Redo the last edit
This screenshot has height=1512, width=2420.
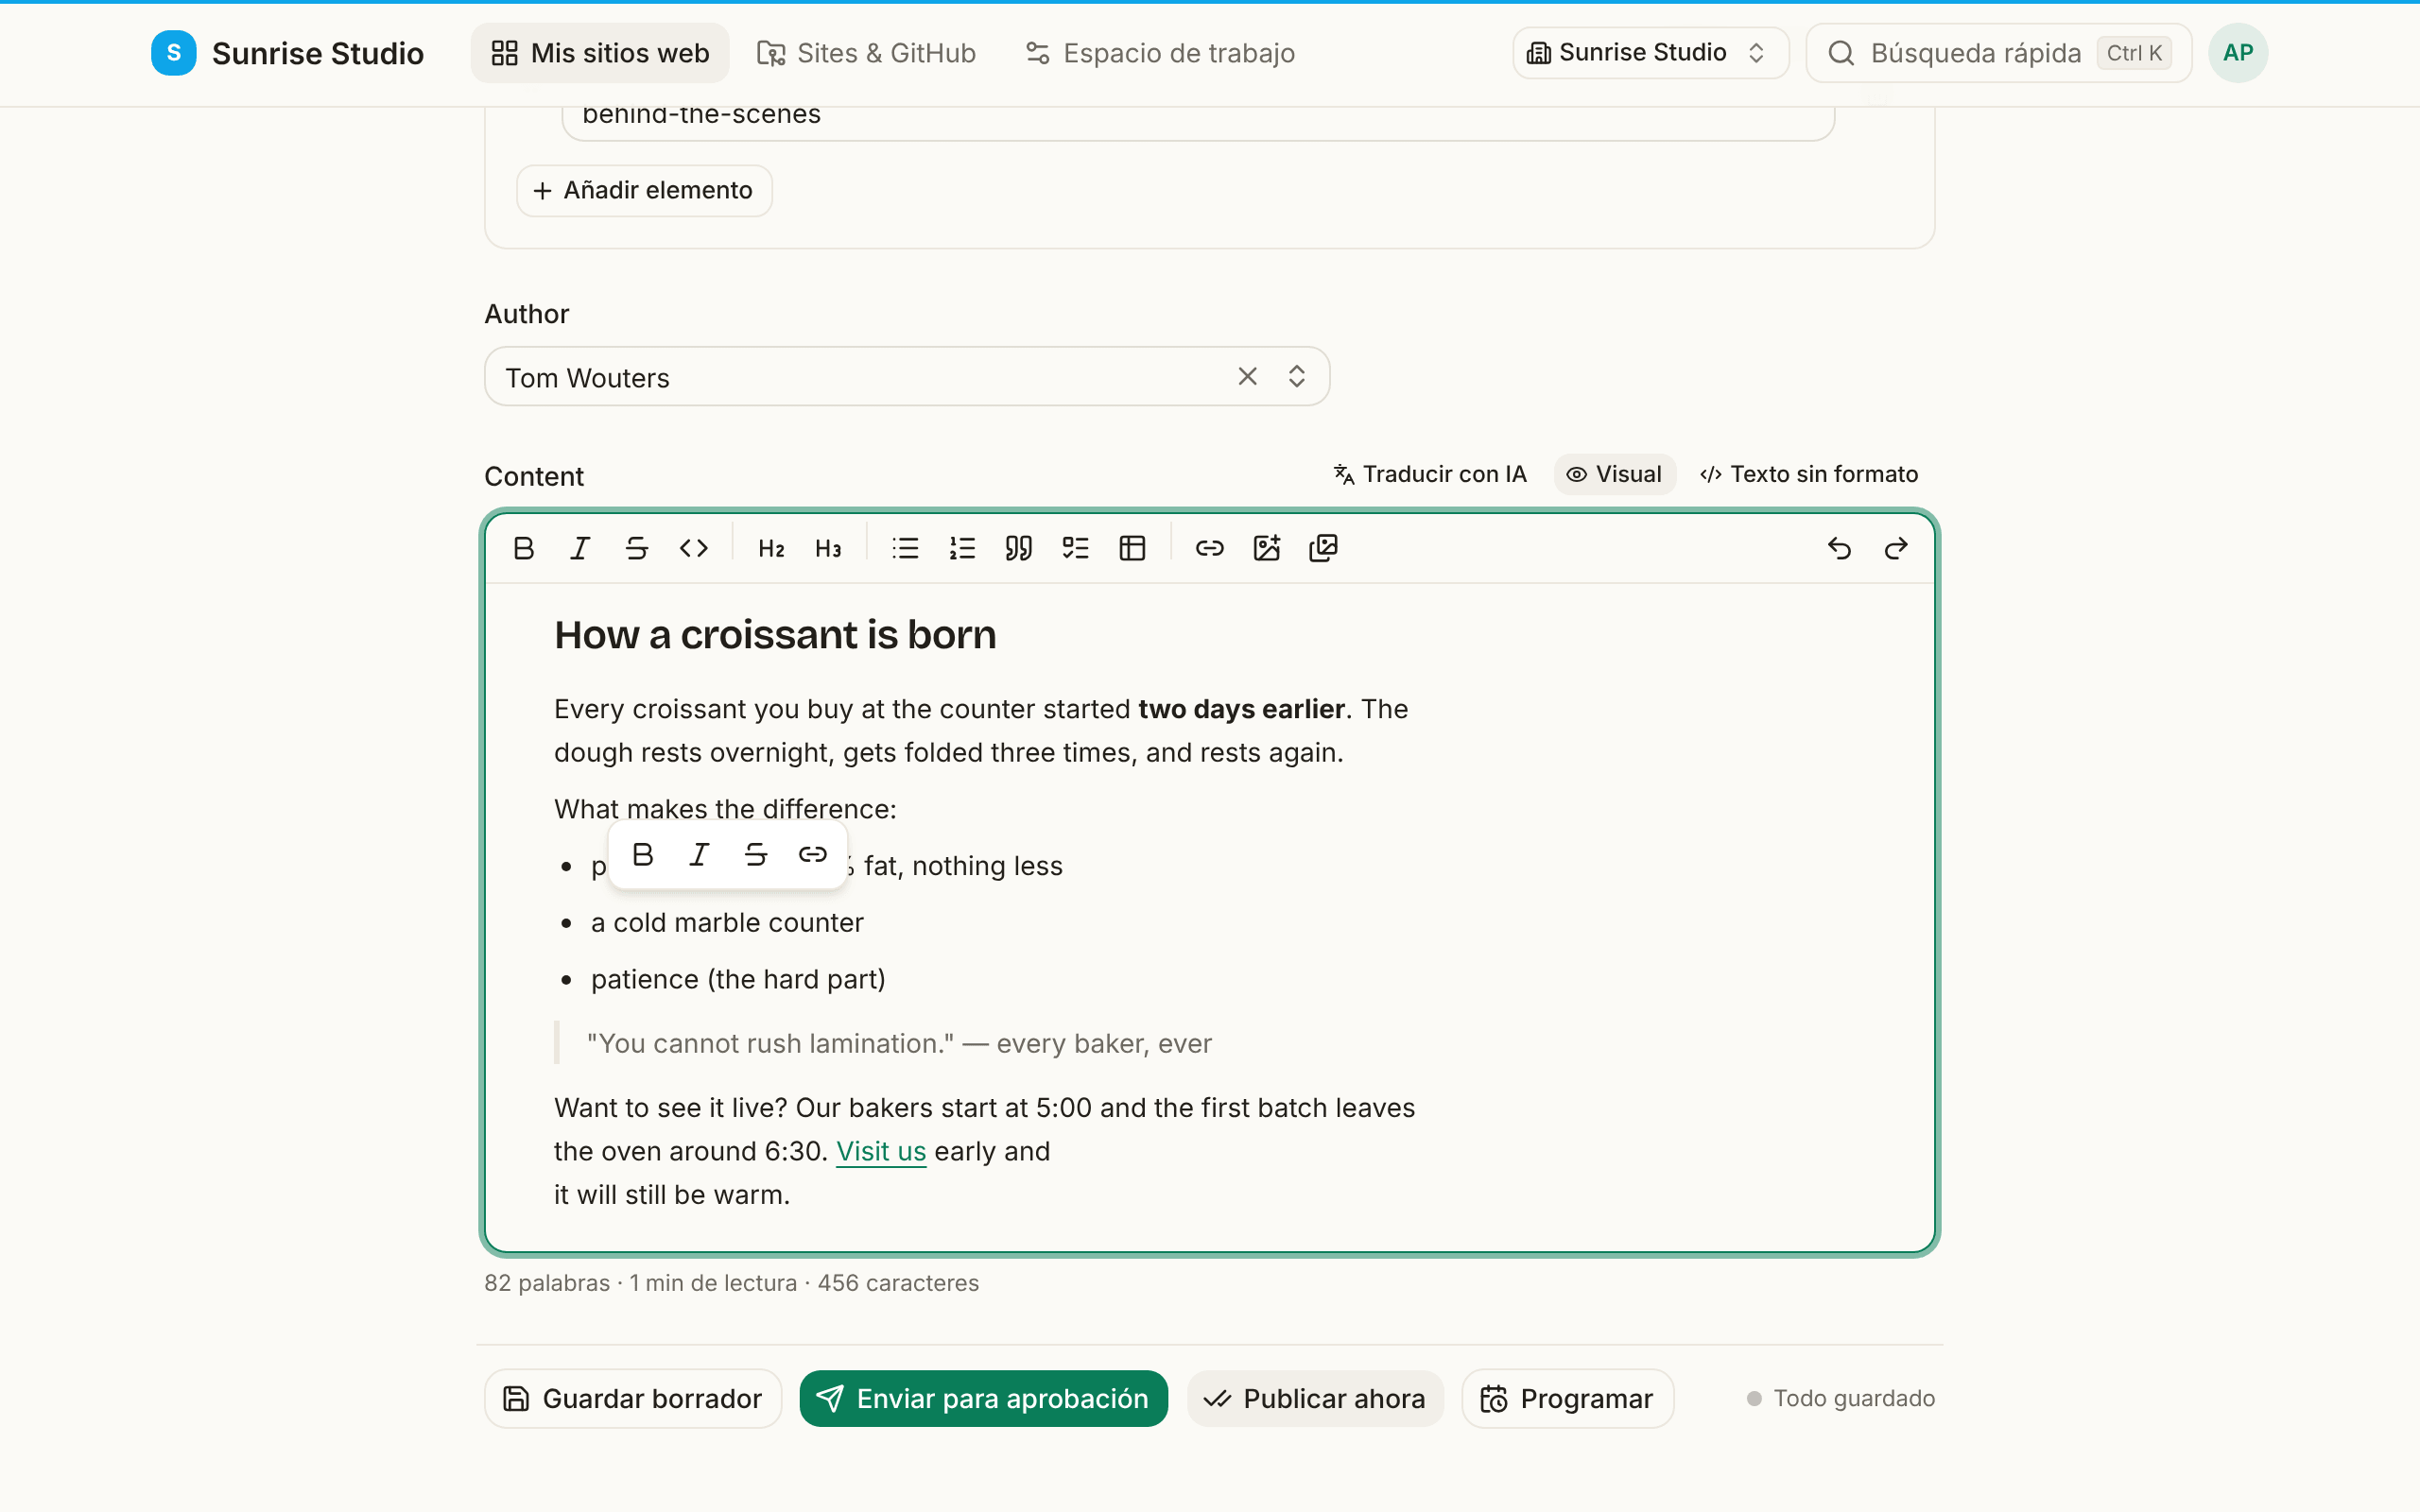(x=1896, y=548)
